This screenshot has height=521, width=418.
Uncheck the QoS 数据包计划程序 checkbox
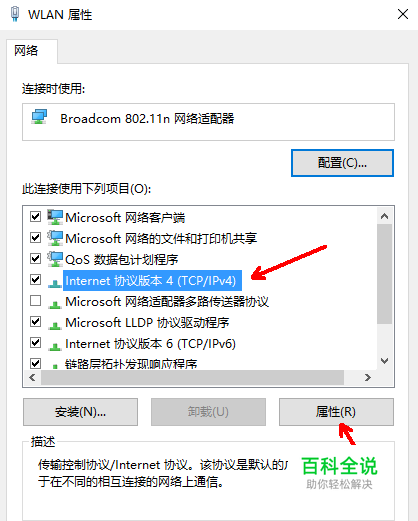[x=35, y=259]
